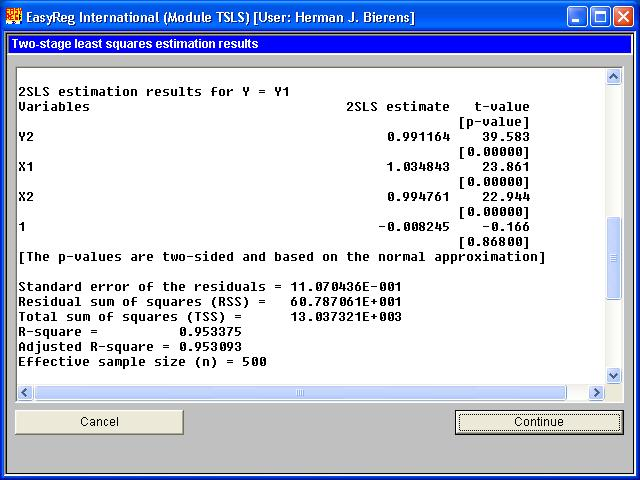Click the Continue button
This screenshot has height=480, width=640.
click(539, 422)
